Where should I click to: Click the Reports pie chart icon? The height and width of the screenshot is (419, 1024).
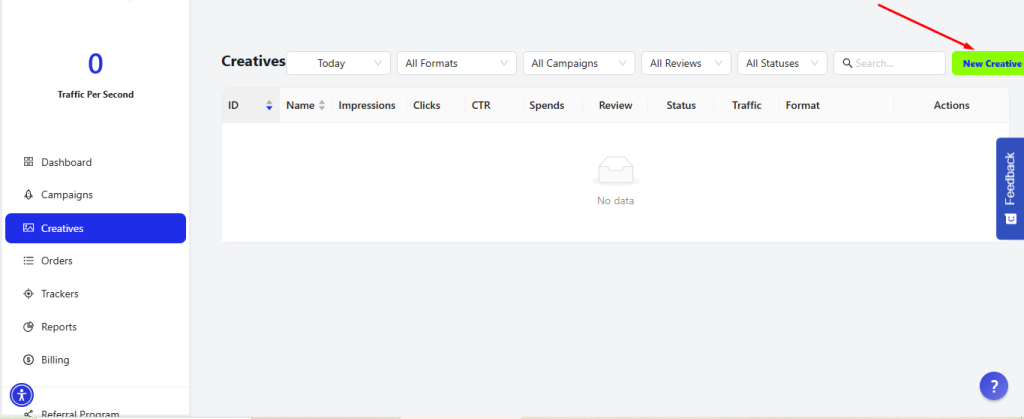(x=29, y=327)
